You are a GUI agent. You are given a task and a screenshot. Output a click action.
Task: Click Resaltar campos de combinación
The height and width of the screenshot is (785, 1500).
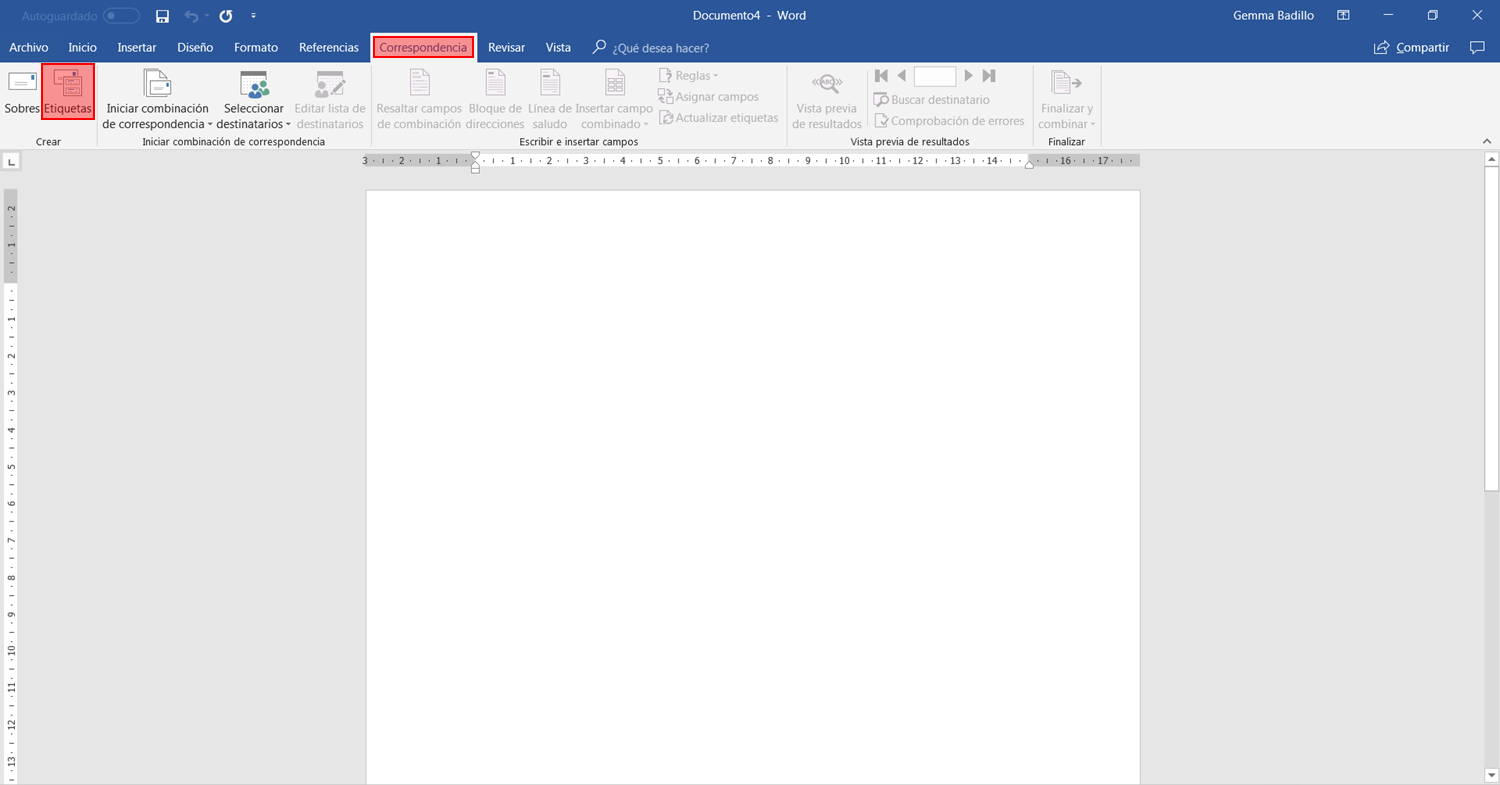tap(419, 100)
